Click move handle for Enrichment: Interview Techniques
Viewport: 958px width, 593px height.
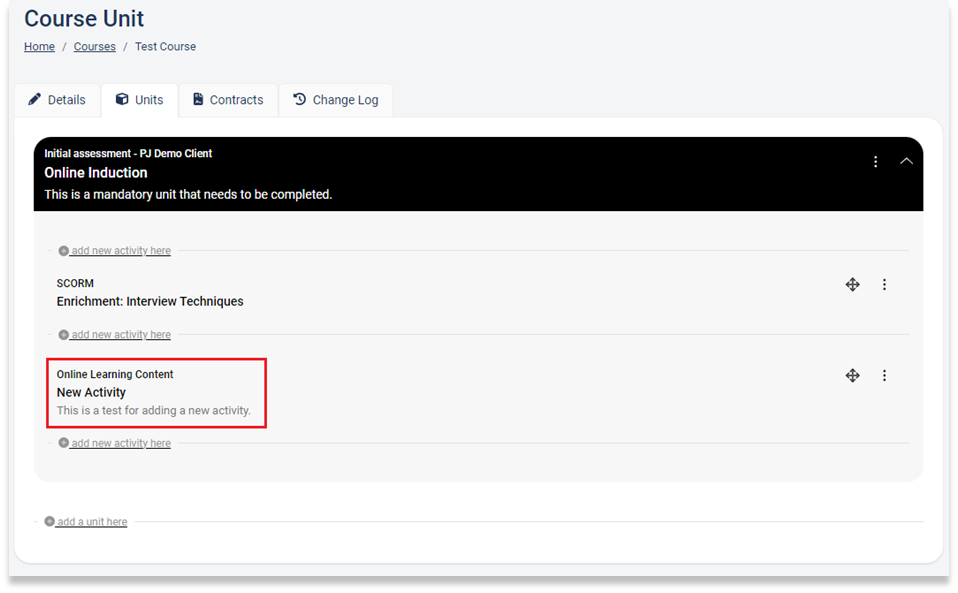pos(852,285)
